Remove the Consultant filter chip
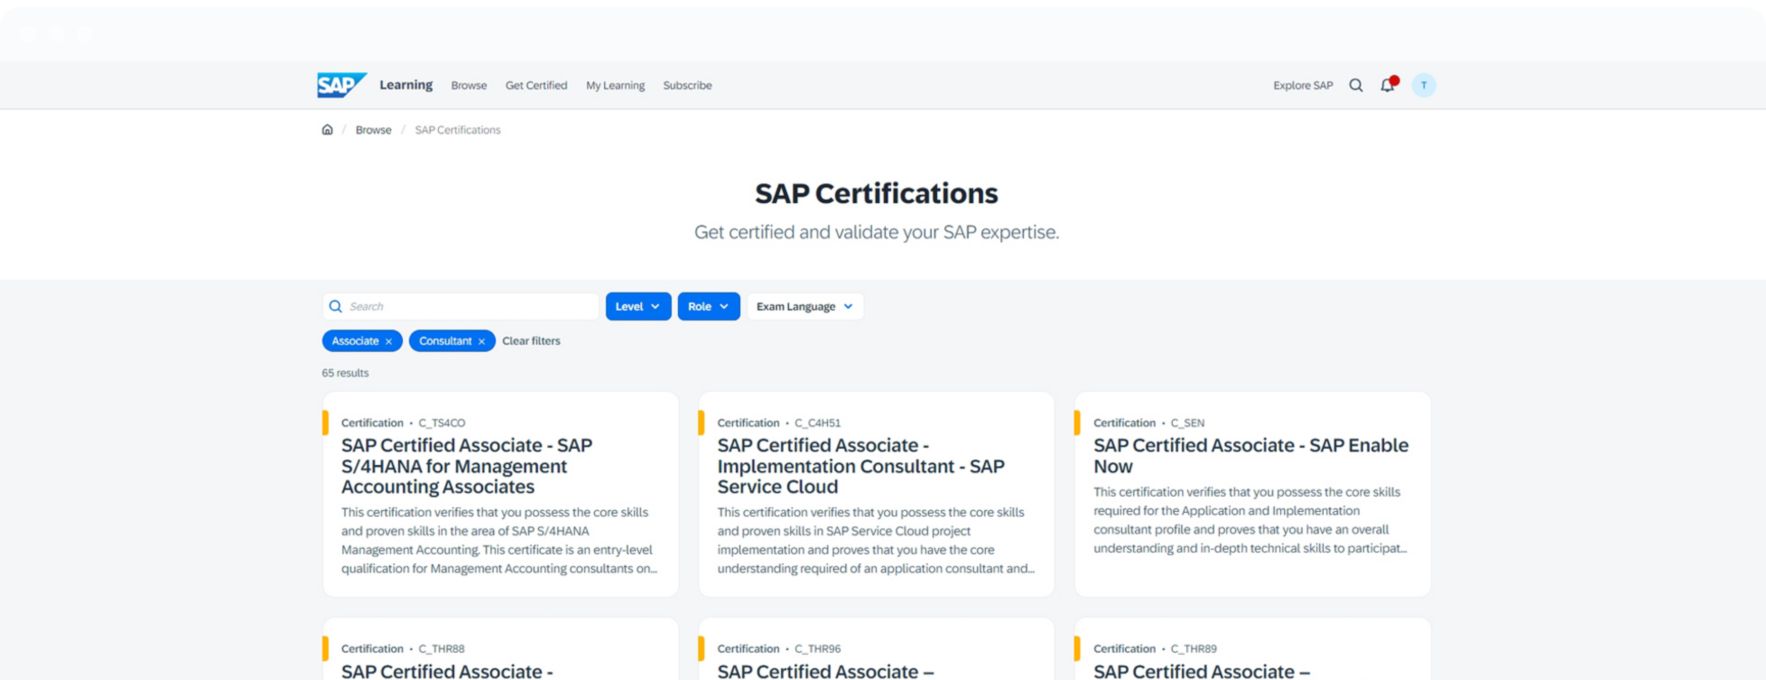 coord(481,342)
